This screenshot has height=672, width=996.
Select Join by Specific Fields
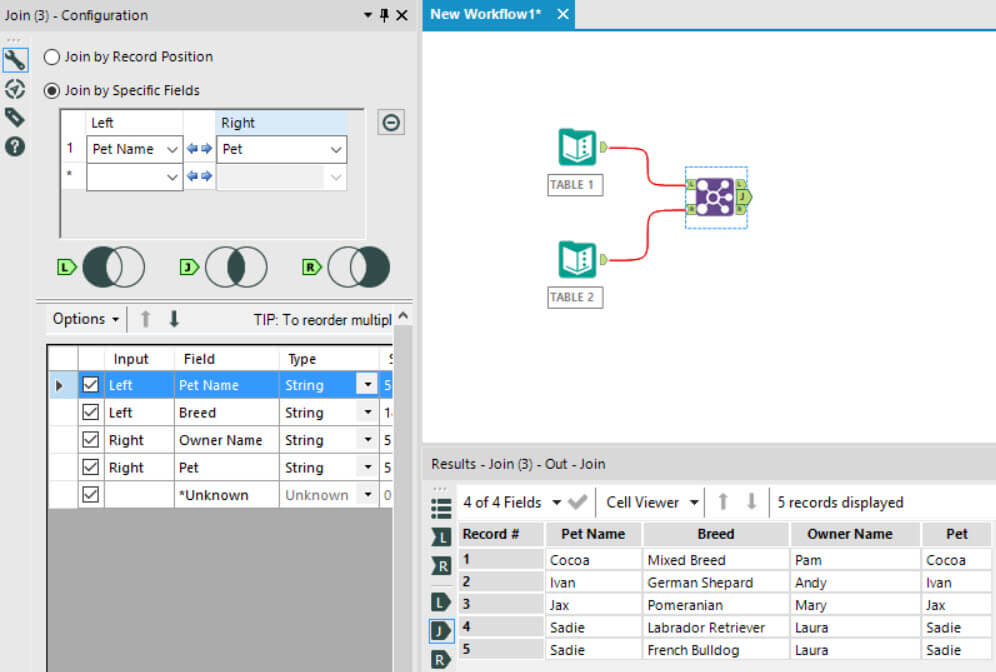tap(52, 90)
